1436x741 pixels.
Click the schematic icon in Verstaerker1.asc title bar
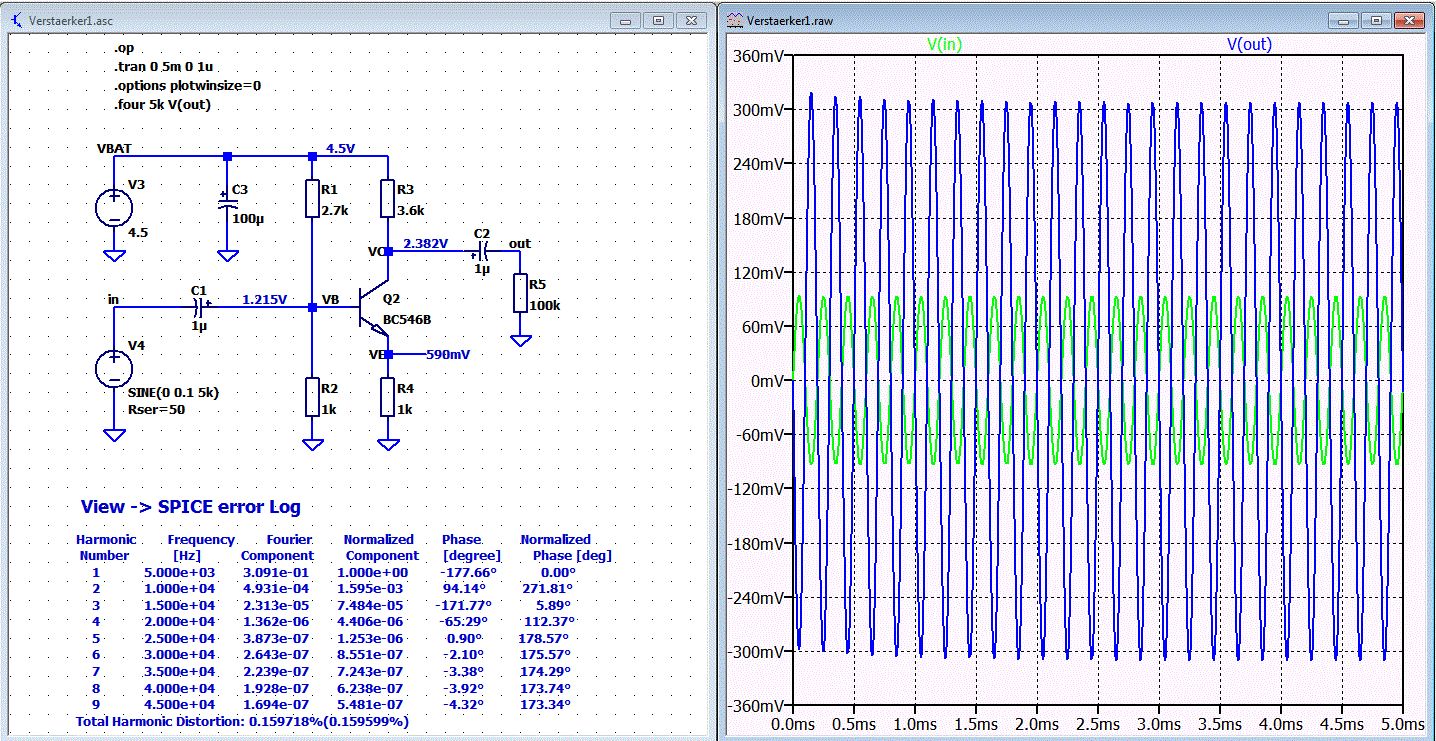click(17, 20)
